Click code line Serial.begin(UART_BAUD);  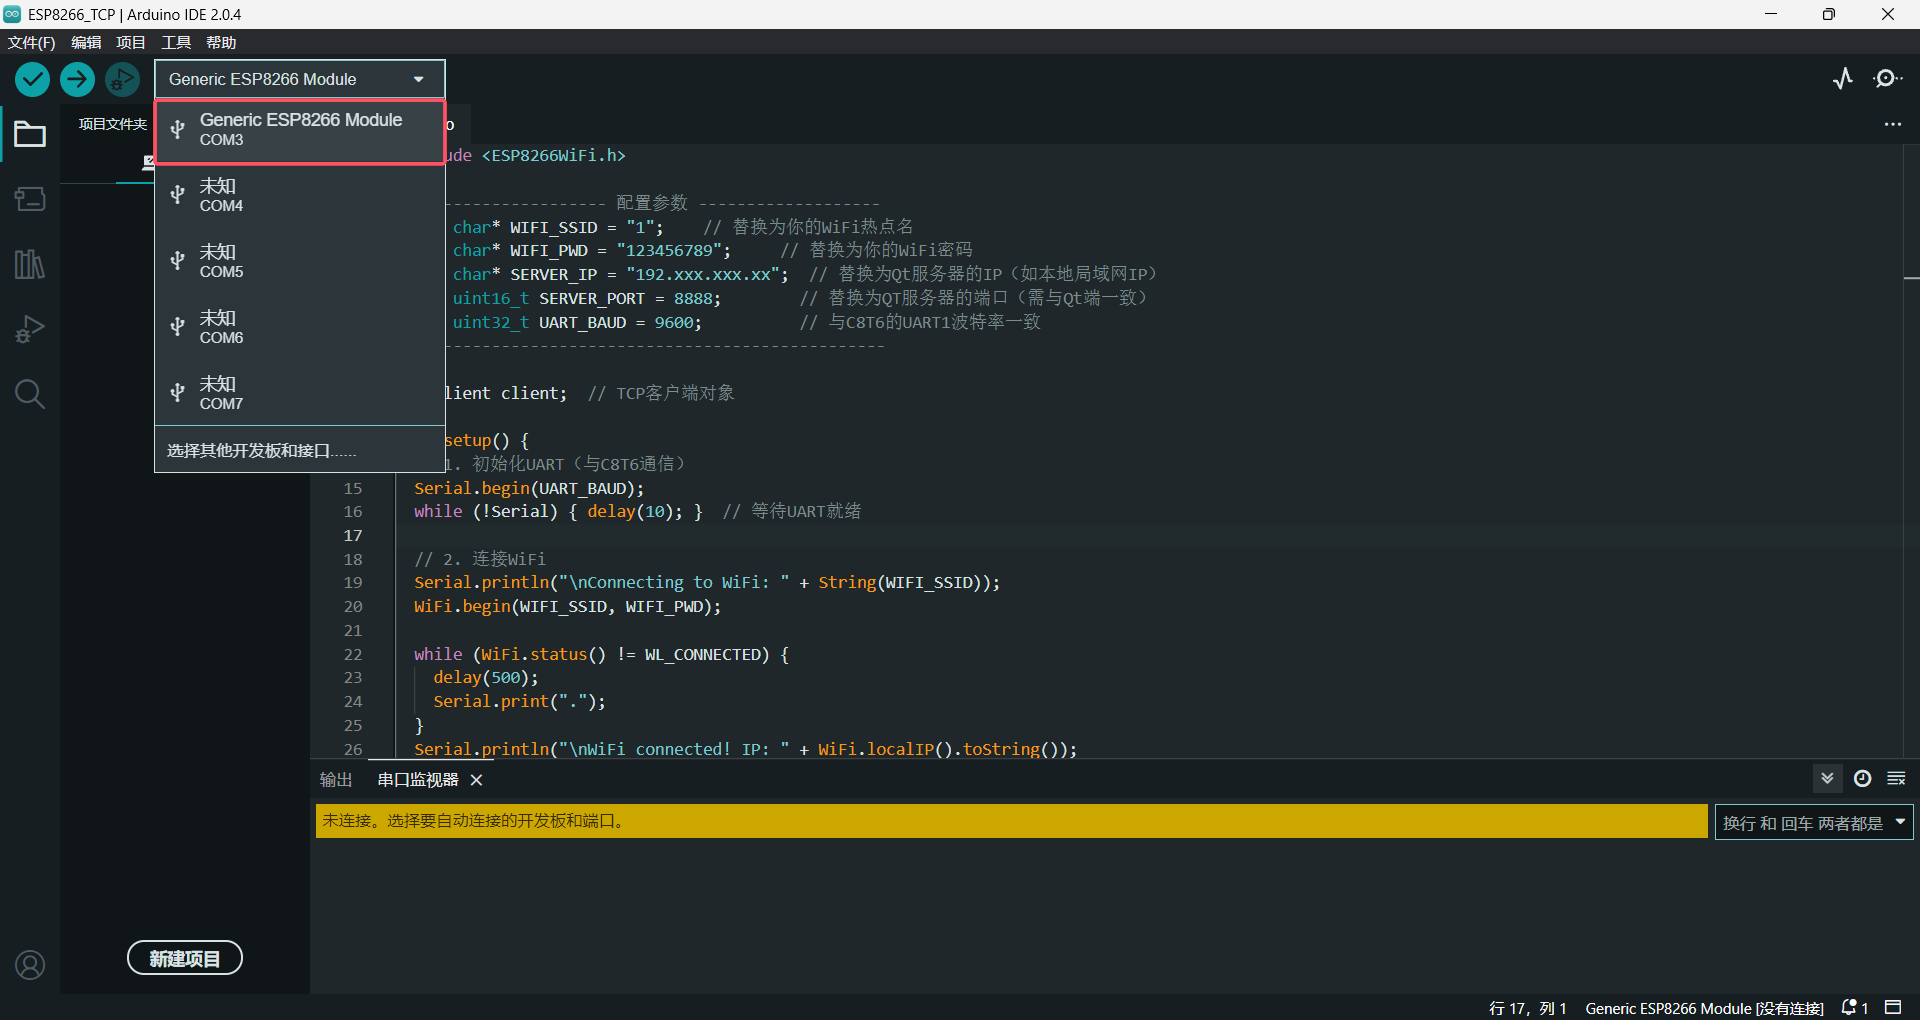pyautogui.click(x=529, y=488)
